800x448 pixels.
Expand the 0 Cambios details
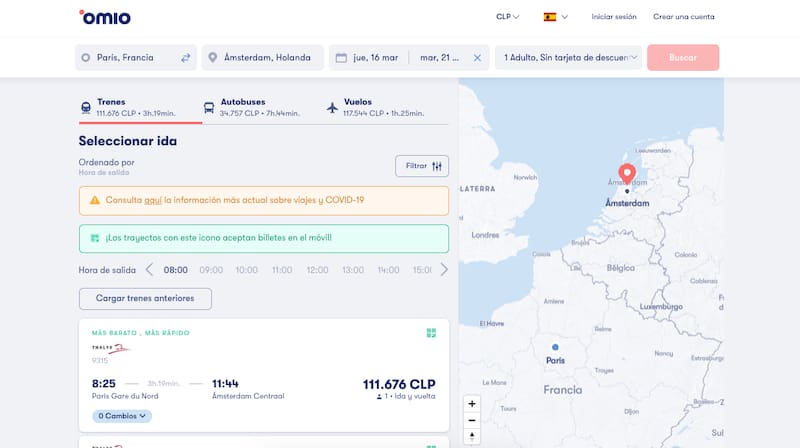pos(122,415)
